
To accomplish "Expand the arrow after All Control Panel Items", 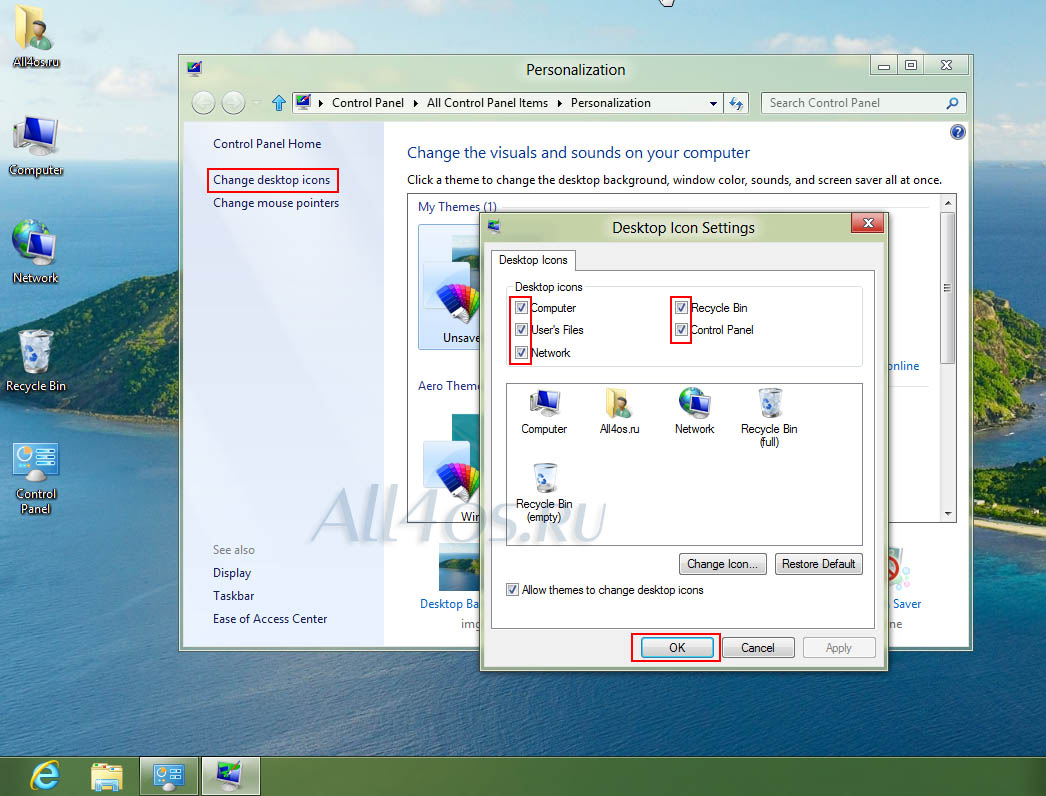I will point(559,103).
